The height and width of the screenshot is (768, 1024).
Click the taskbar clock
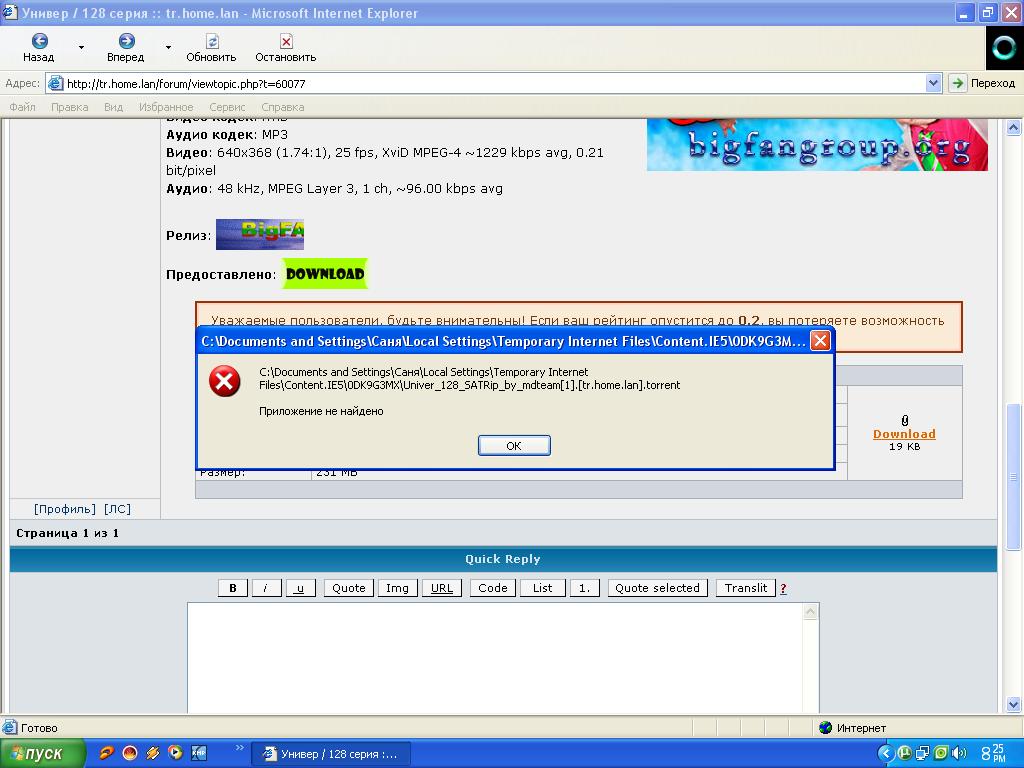994,754
